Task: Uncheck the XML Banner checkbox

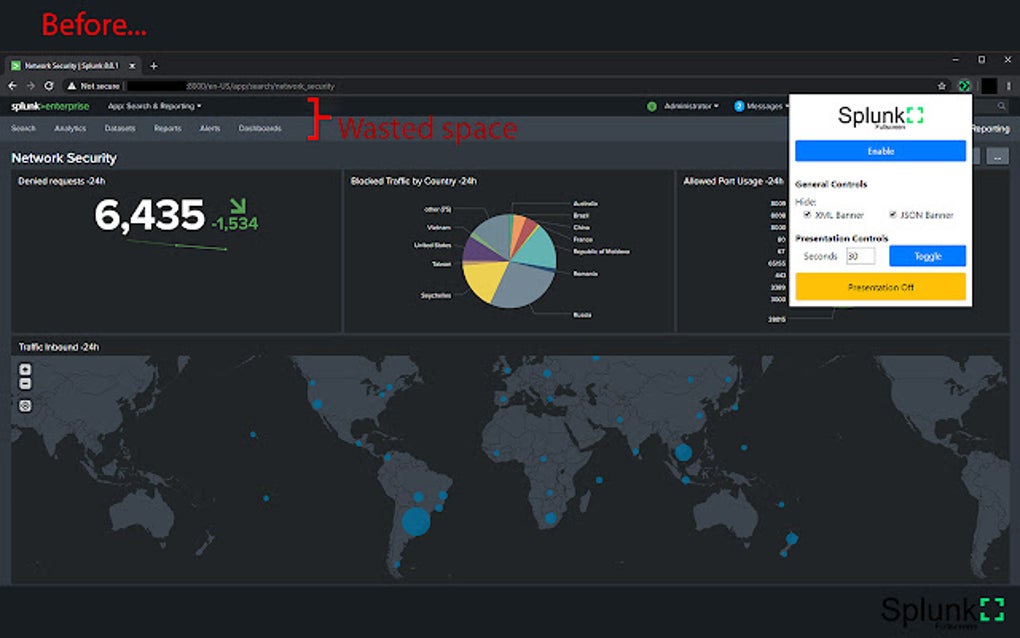Action: pyautogui.click(x=807, y=214)
